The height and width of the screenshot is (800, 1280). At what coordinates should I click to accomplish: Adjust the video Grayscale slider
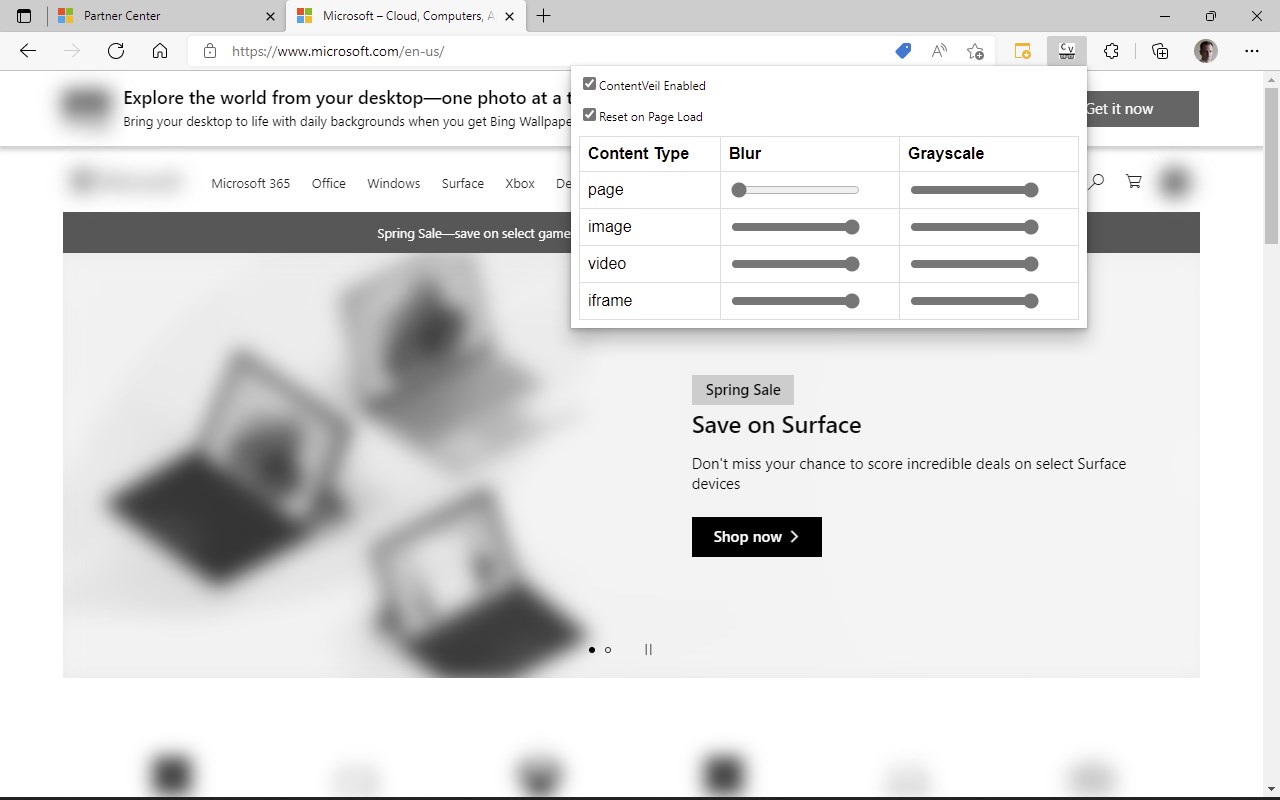974,264
